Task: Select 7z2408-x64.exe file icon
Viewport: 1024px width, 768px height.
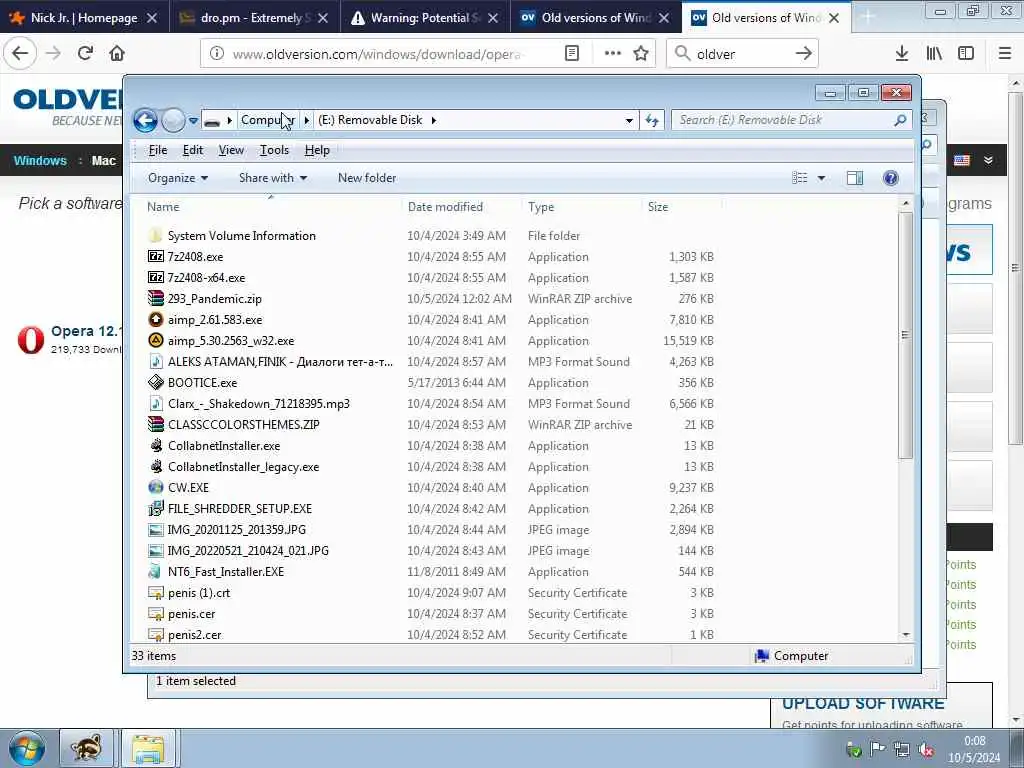Action: pos(155,278)
